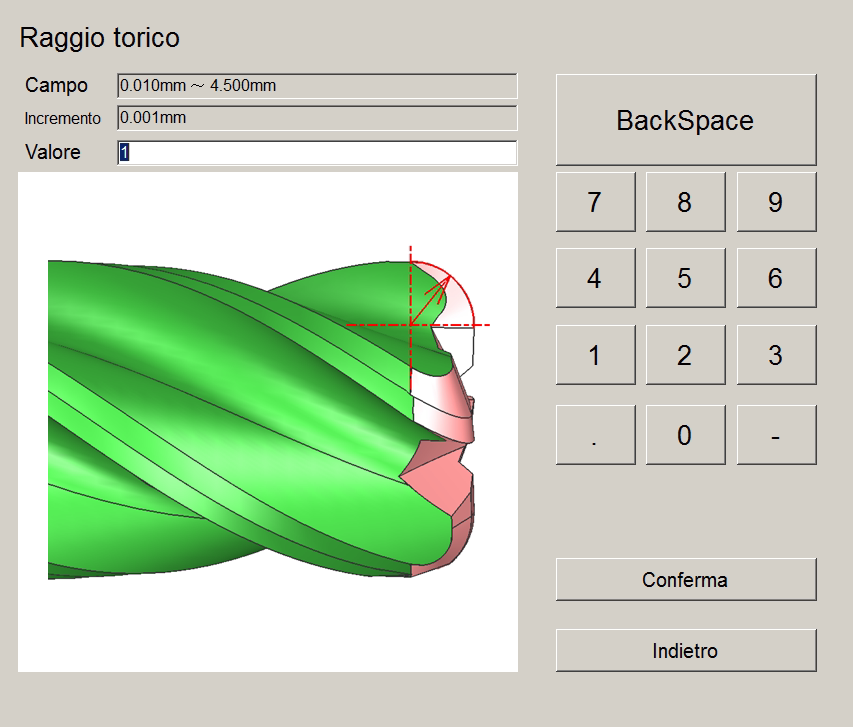Click the 'Valore' label
The height and width of the screenshot is (727, 853).
[x=53, y=152]
